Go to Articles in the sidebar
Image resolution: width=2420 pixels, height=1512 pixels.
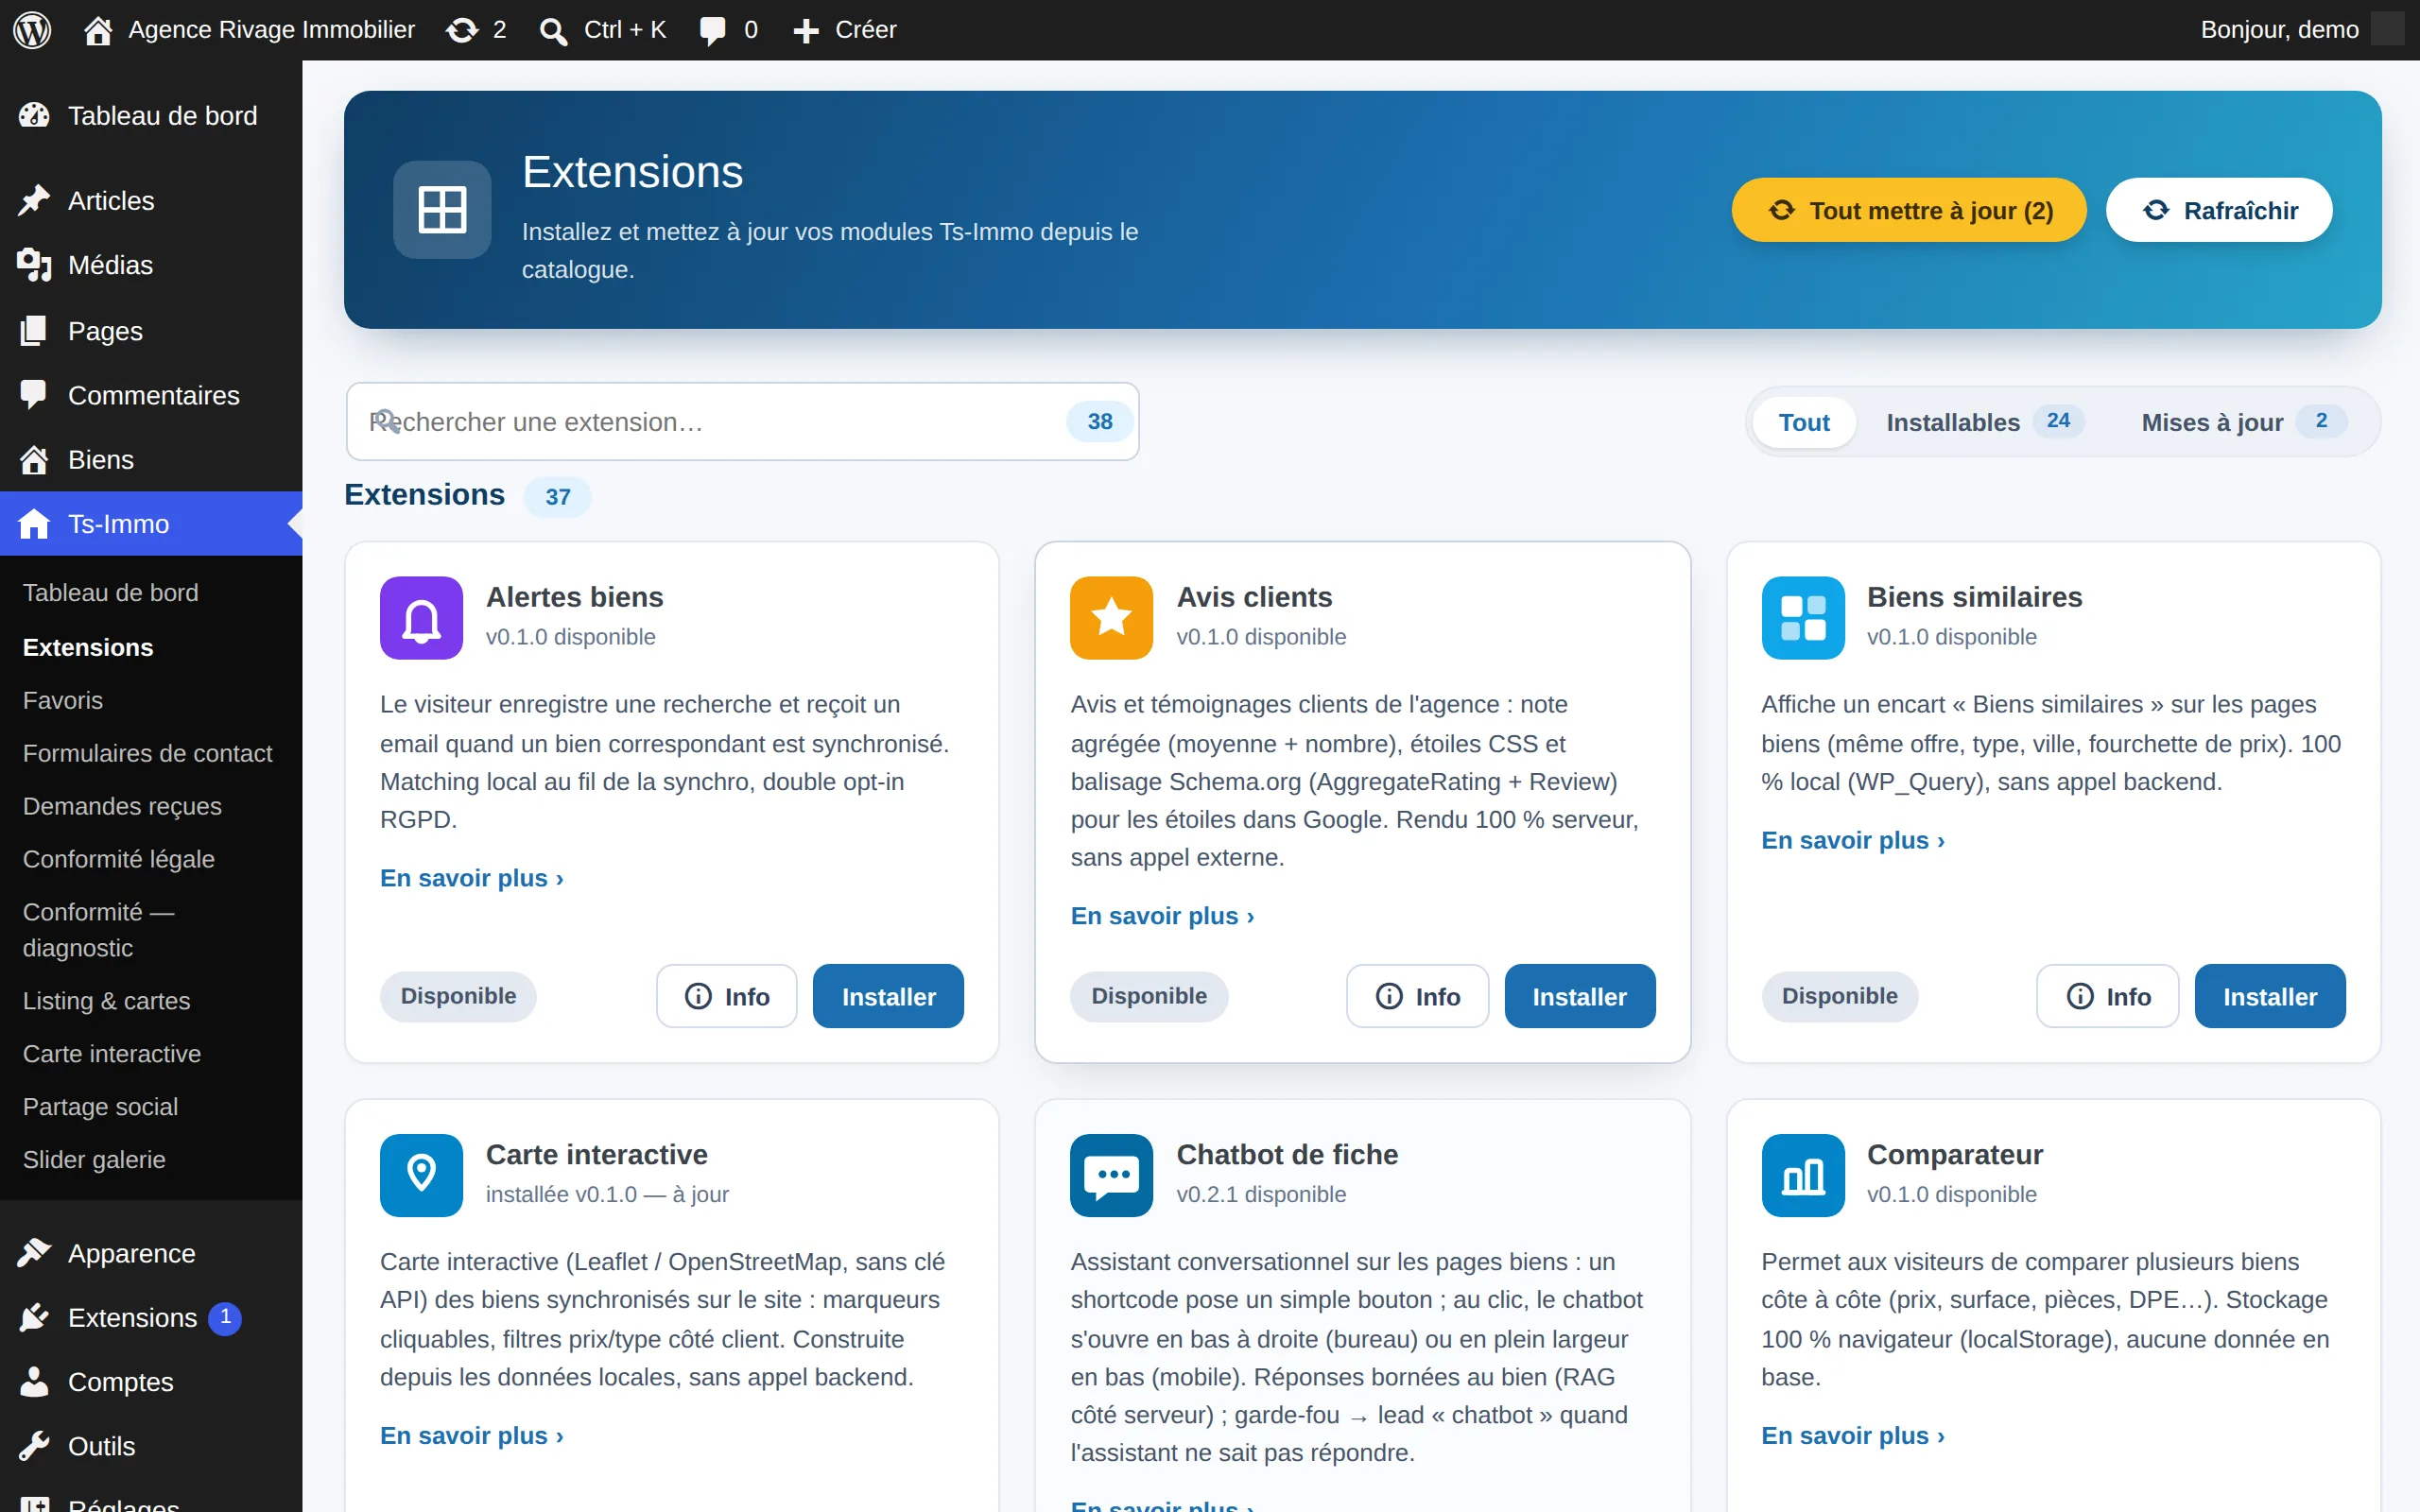[151, 201]
